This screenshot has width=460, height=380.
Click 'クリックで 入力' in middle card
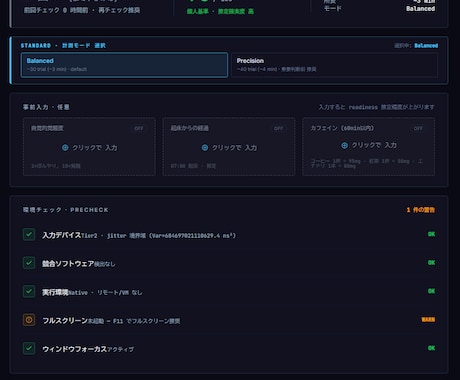235,148
